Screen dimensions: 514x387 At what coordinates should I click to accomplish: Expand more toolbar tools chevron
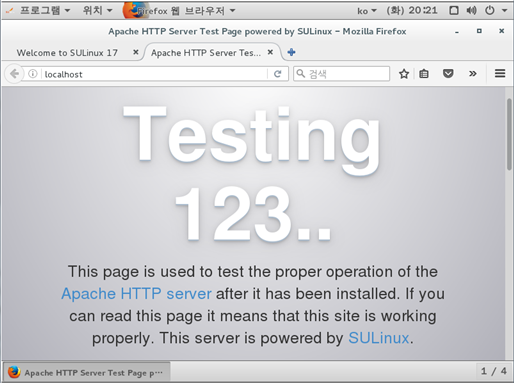pos(473,73)
